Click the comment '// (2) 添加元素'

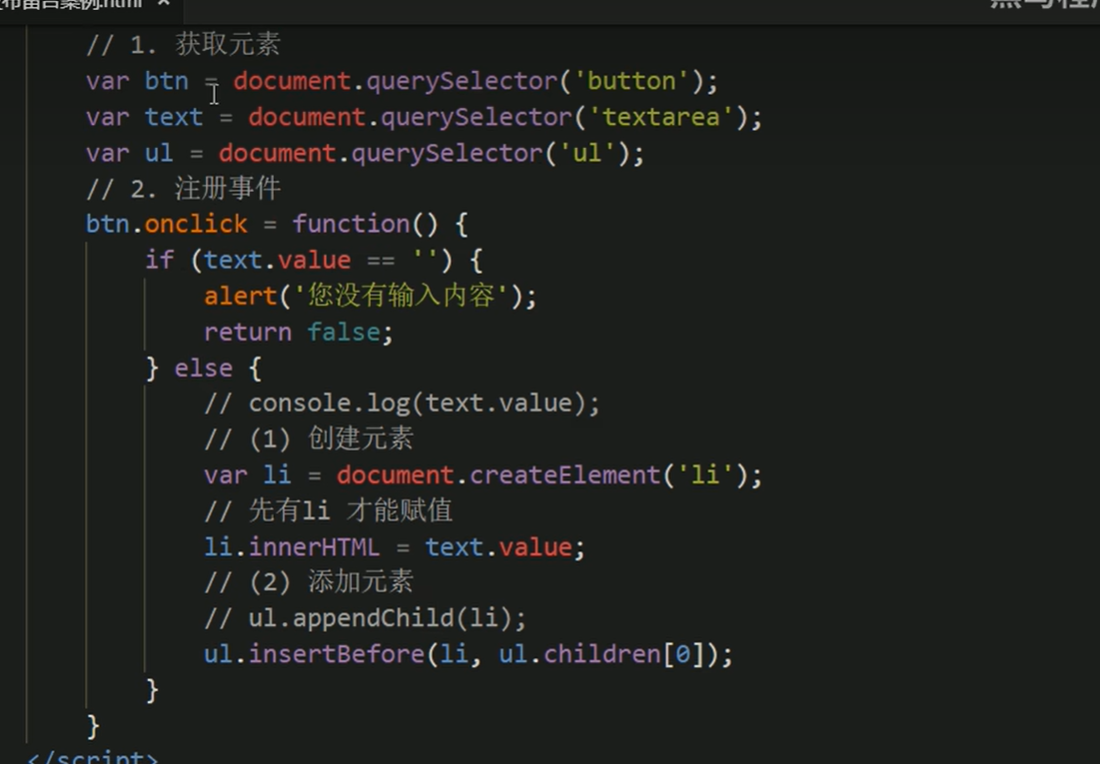click(x=309, y=582)
